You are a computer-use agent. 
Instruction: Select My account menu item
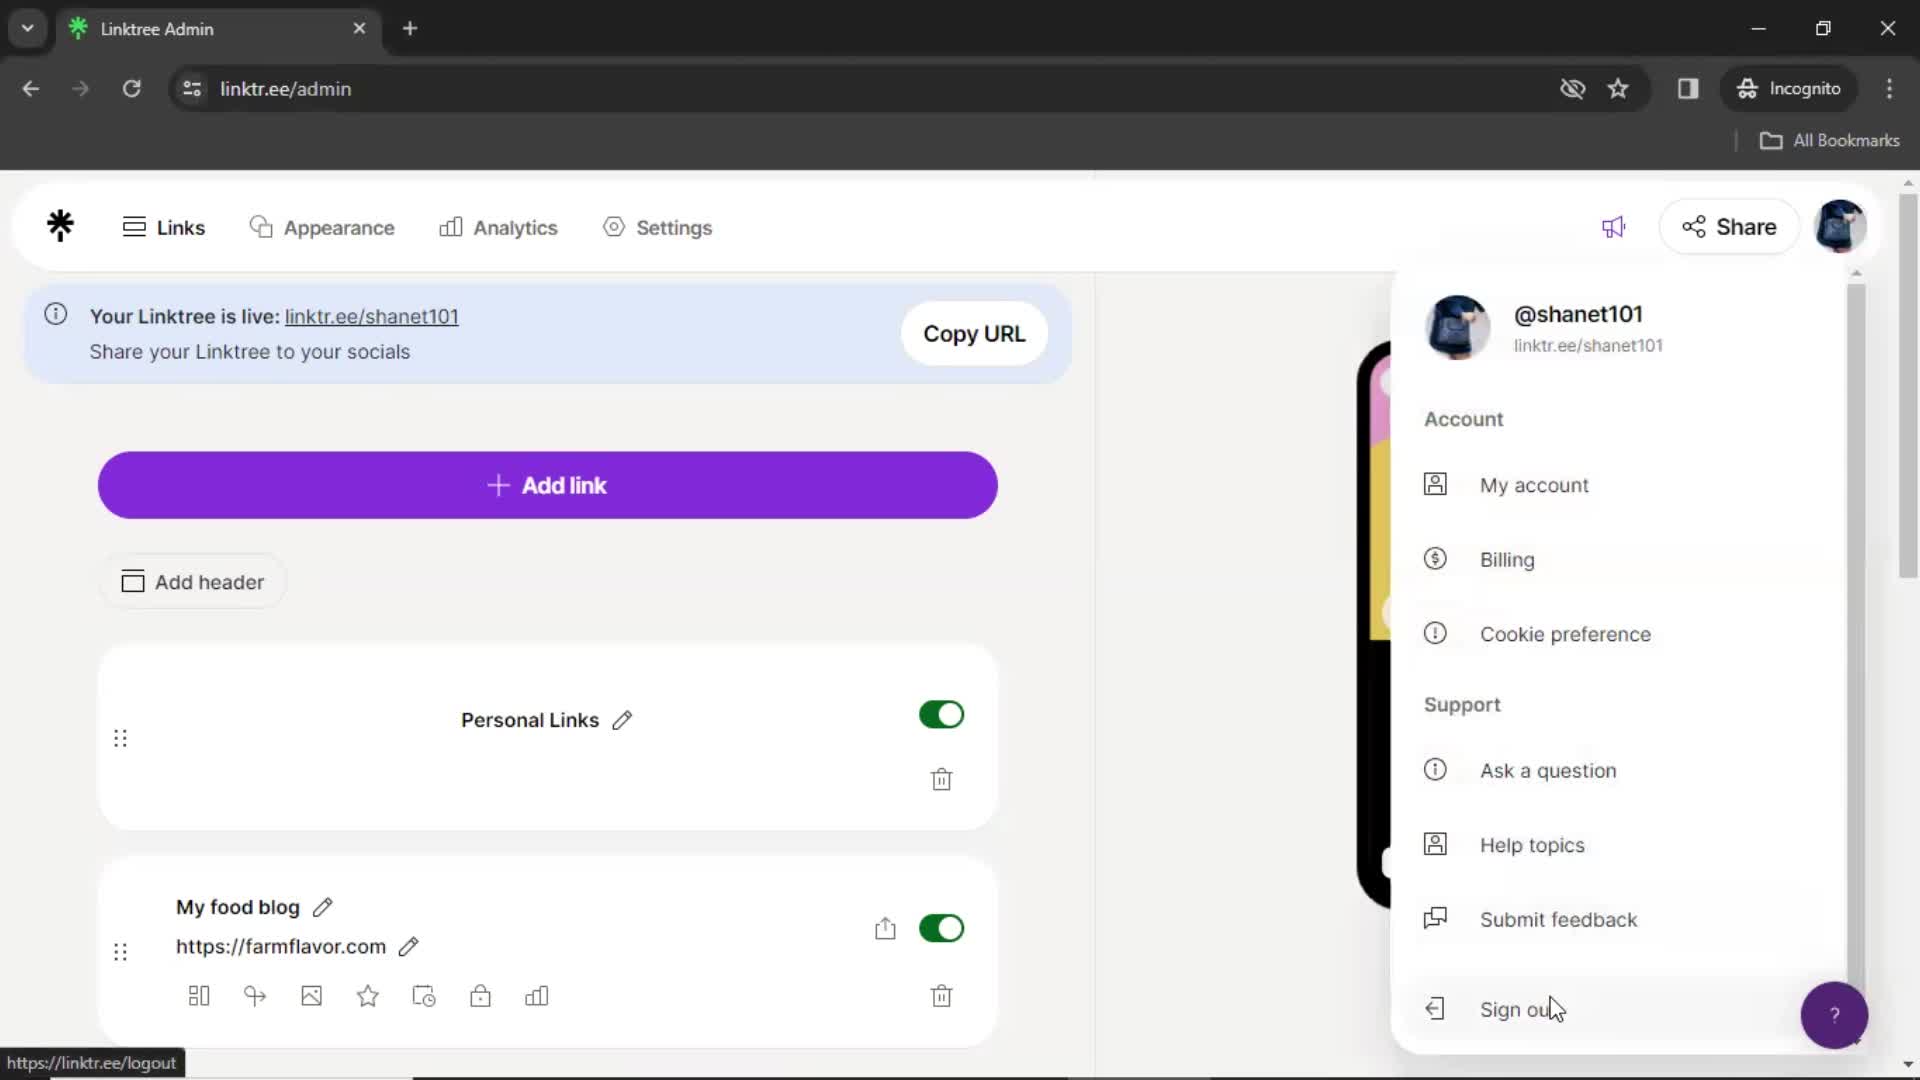pos(1620,485)
